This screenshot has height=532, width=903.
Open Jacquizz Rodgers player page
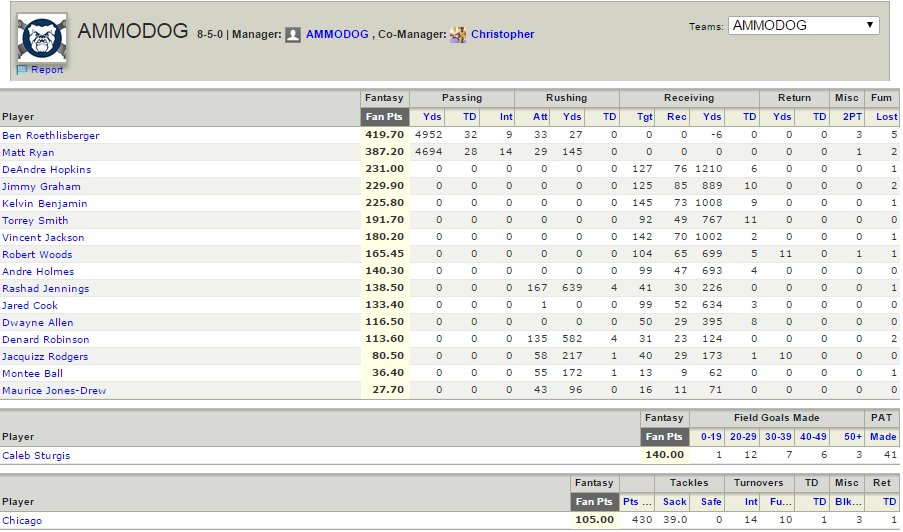coord(45,356)
